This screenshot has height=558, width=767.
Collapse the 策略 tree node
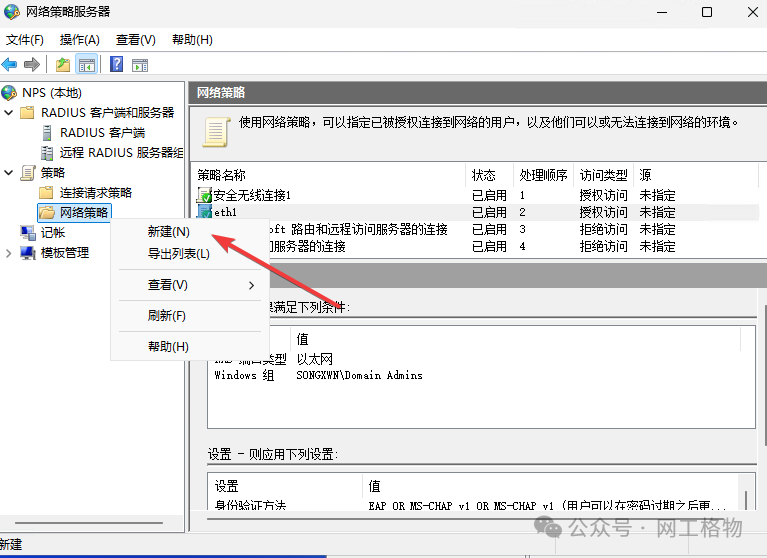point(8,173)
